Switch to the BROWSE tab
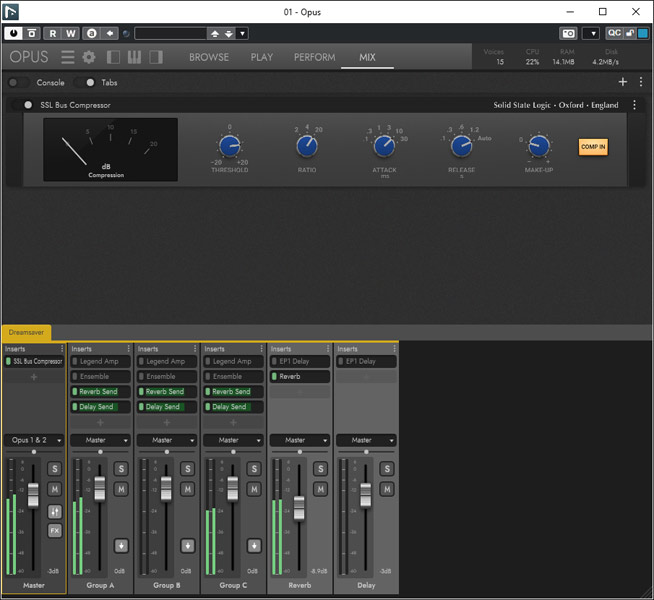This screenshot has width=654, height=600. (x=209, y=57)
